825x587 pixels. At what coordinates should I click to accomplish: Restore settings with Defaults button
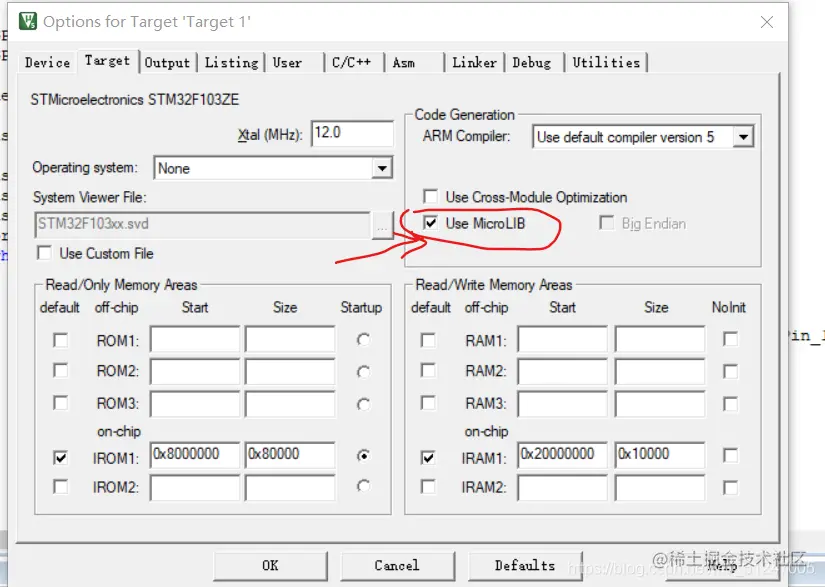click(x=525, y=565)
